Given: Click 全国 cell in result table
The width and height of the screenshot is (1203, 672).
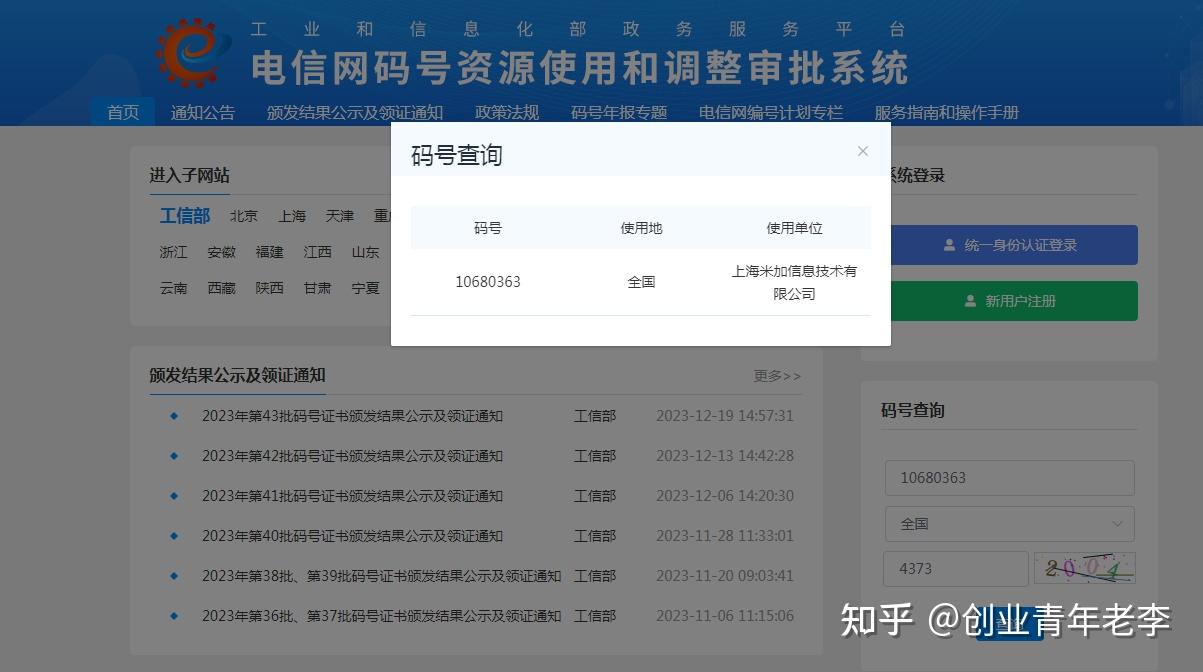Looking at the screenshot, I should [641, 282].
